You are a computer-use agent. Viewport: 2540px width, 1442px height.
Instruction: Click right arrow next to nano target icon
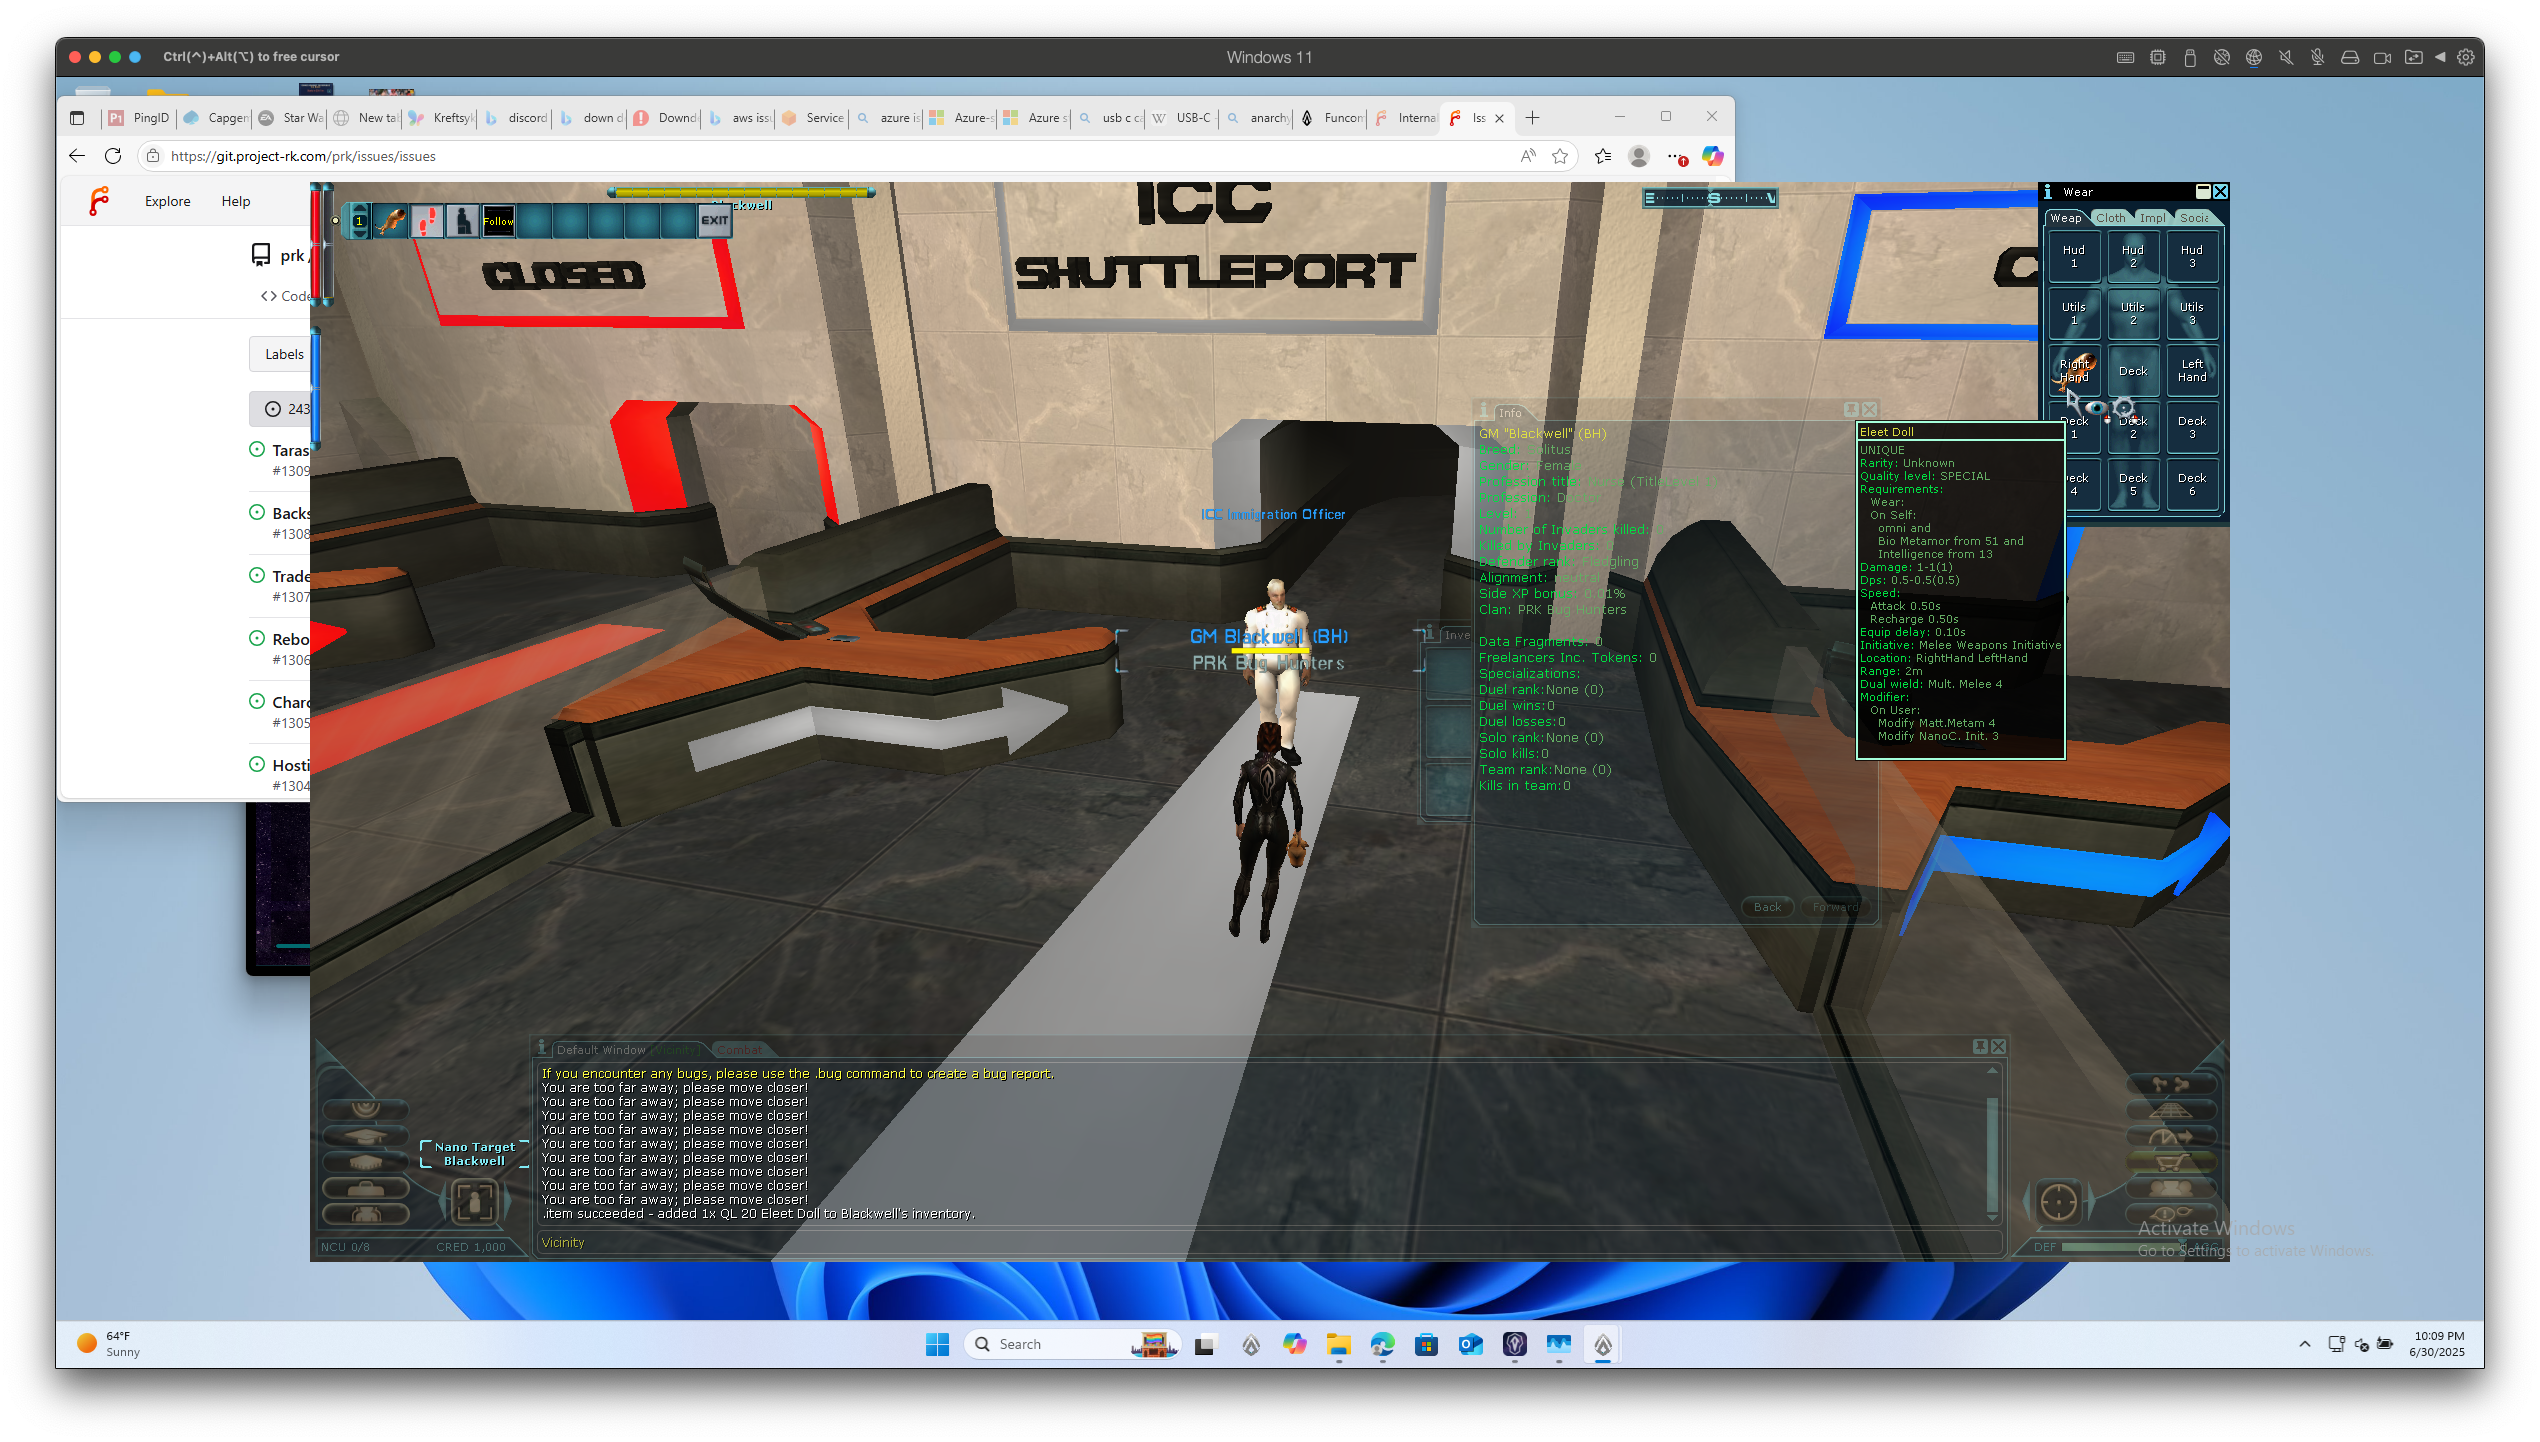506,1201
